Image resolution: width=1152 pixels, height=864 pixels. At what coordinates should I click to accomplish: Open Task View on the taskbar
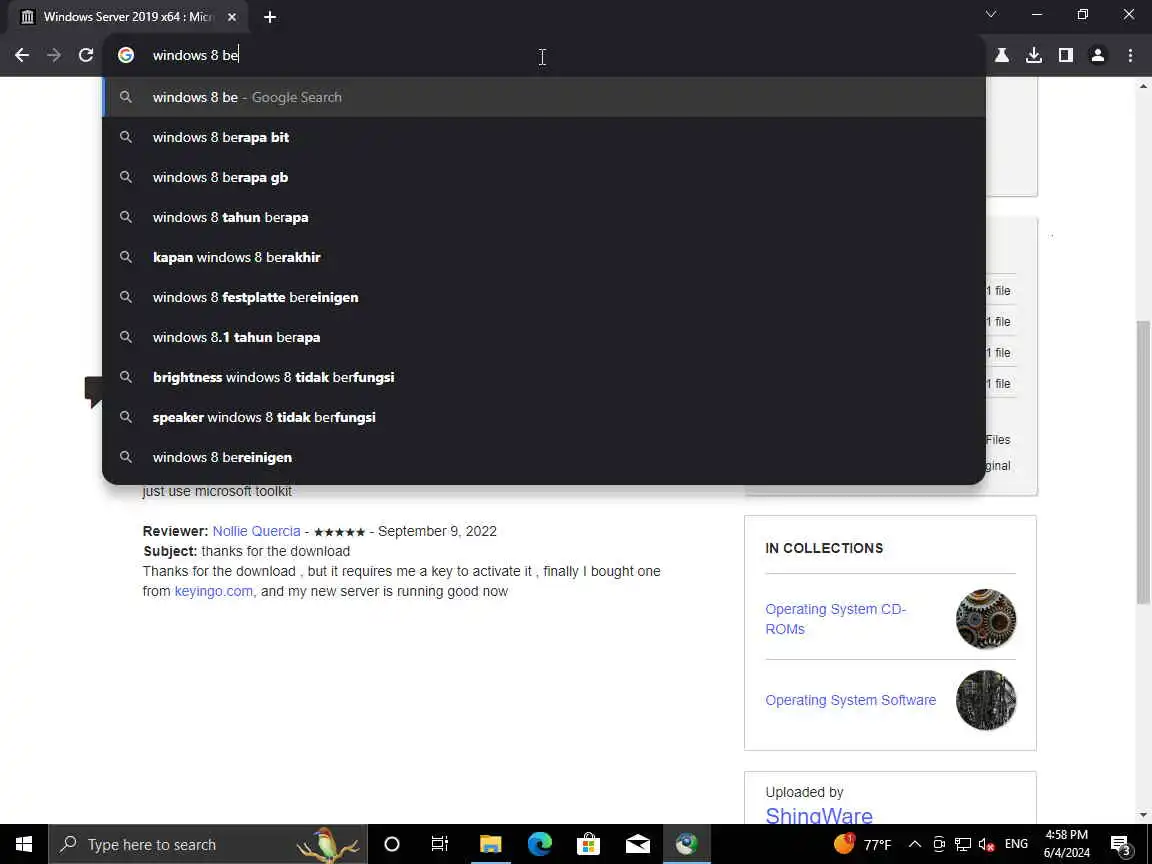point(439,844)
